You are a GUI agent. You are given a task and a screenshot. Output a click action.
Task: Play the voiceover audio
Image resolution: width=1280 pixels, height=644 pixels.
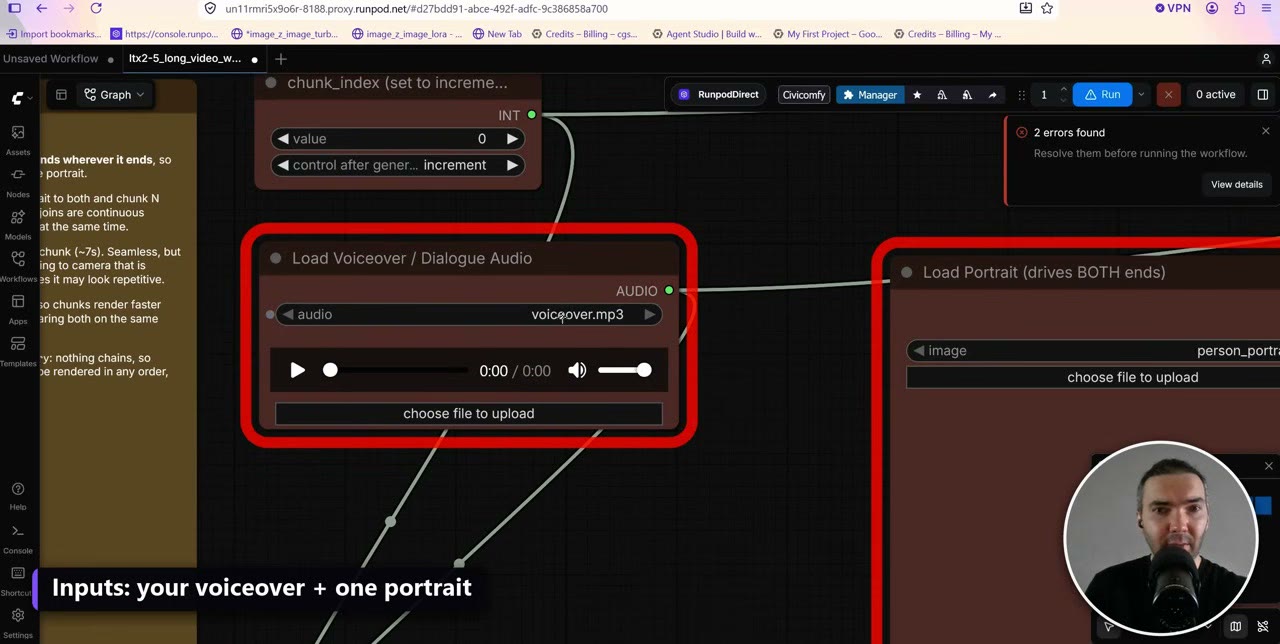[x=297, y=371]
